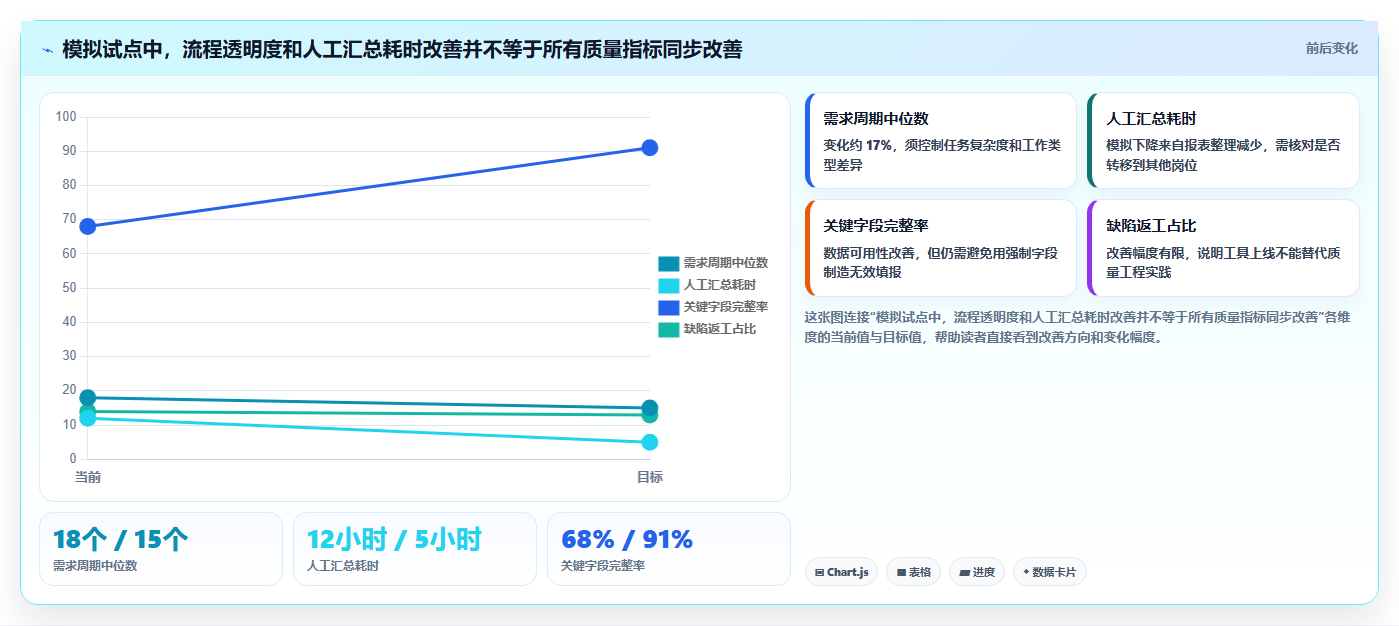The height and width of the screenshot is (626, 1399).
Task: Click the lightning icon before the slide title
Action: 47,50
